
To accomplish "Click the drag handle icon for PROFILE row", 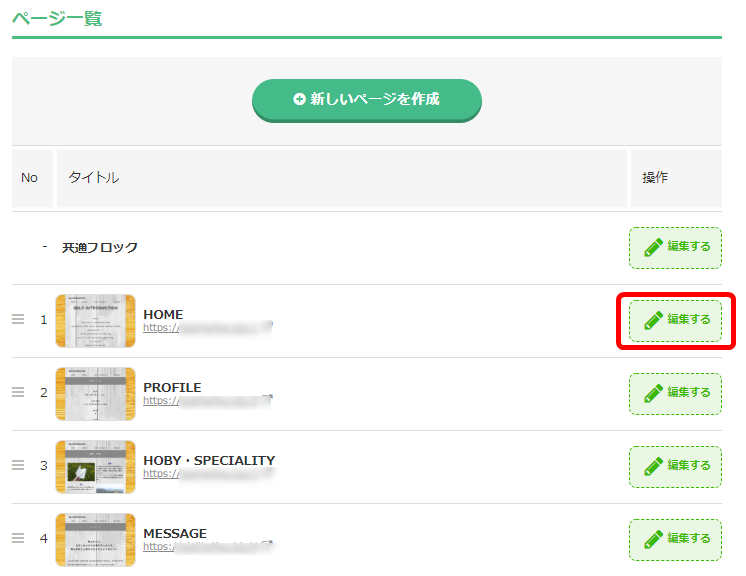I will coord(18,392).
